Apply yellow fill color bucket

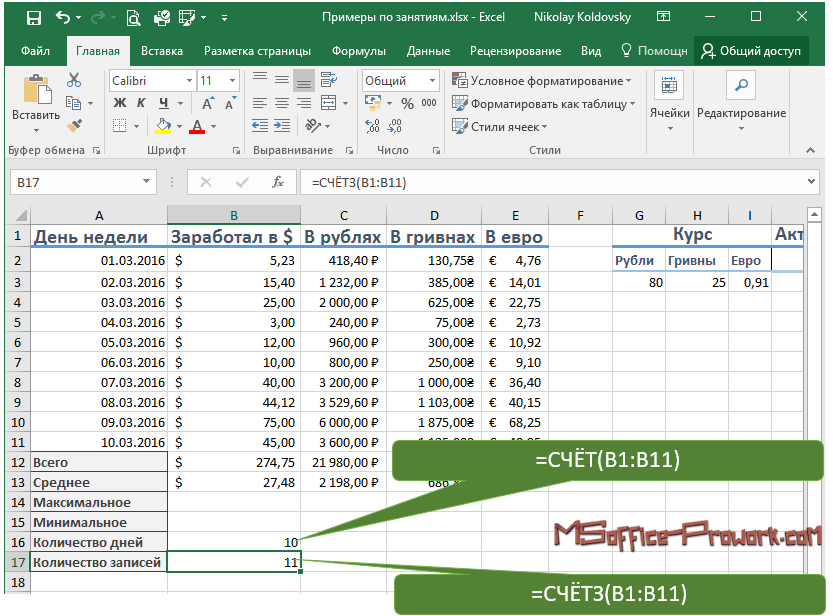point(163,126)
